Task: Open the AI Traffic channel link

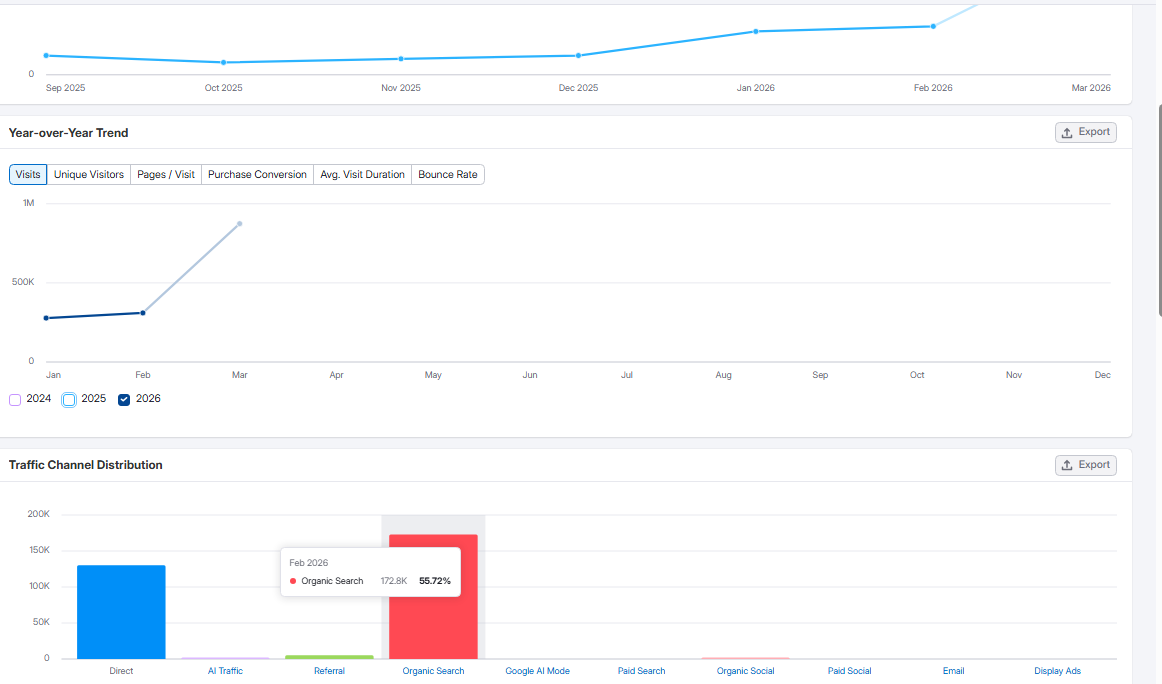Action: [225, 671]
